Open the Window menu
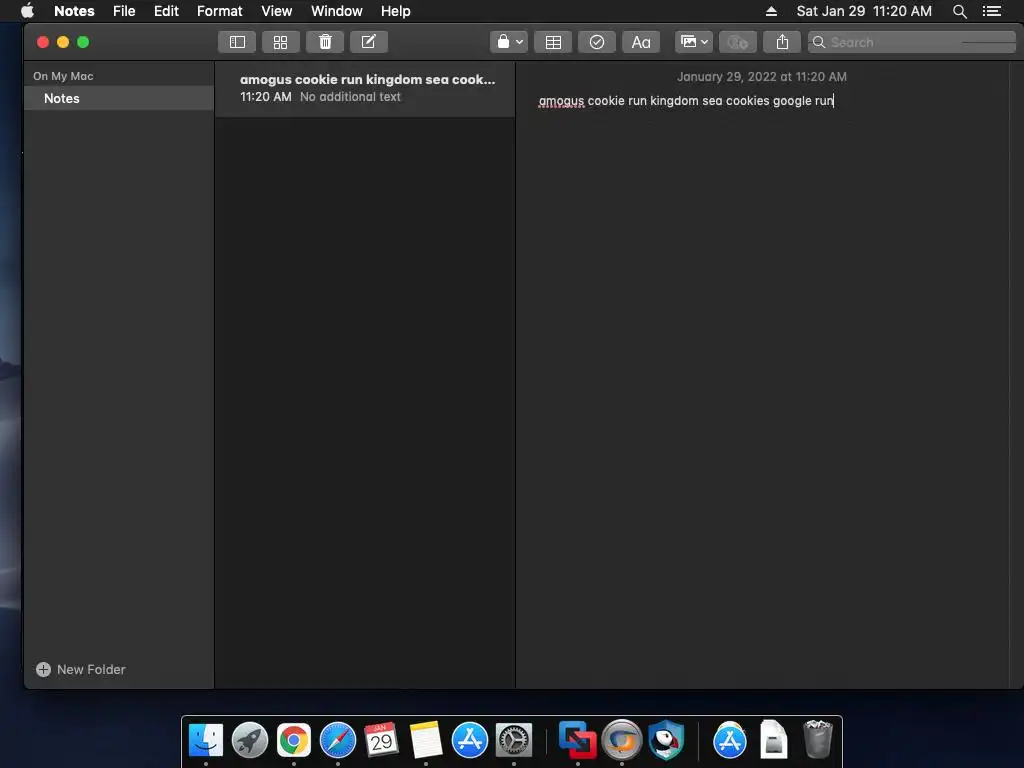 pyautogui.click(x=336, y=11)
